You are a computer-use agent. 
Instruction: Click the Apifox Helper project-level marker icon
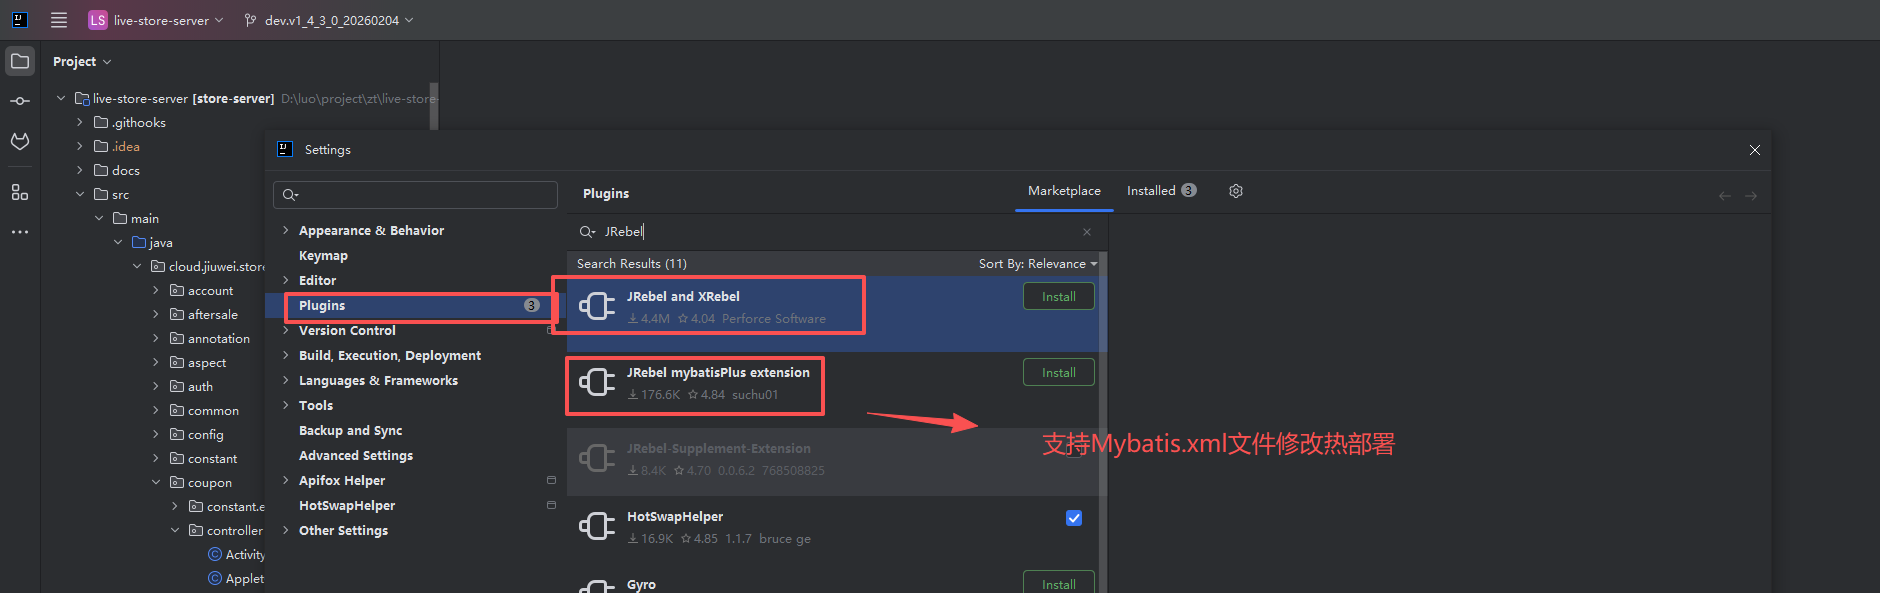point(551,480)
